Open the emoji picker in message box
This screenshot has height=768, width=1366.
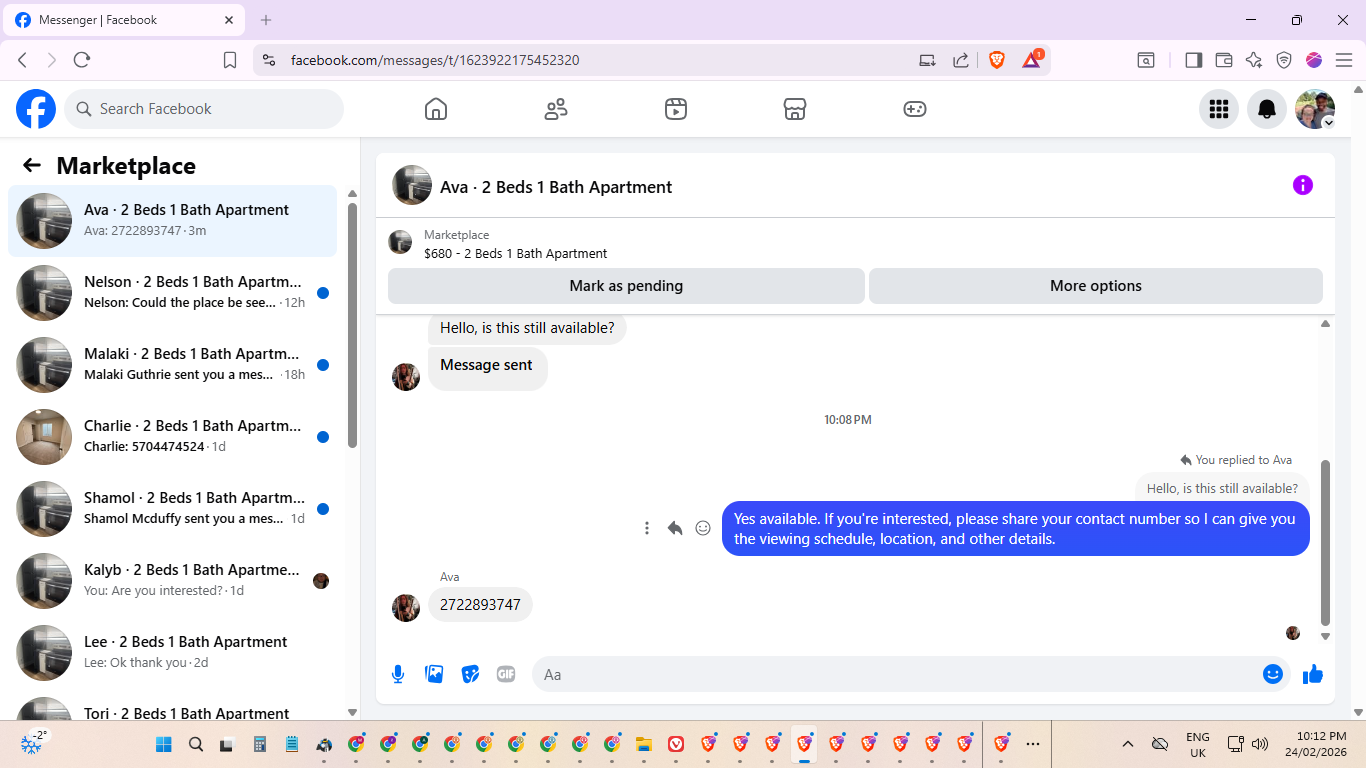(x=1273, y=674)
